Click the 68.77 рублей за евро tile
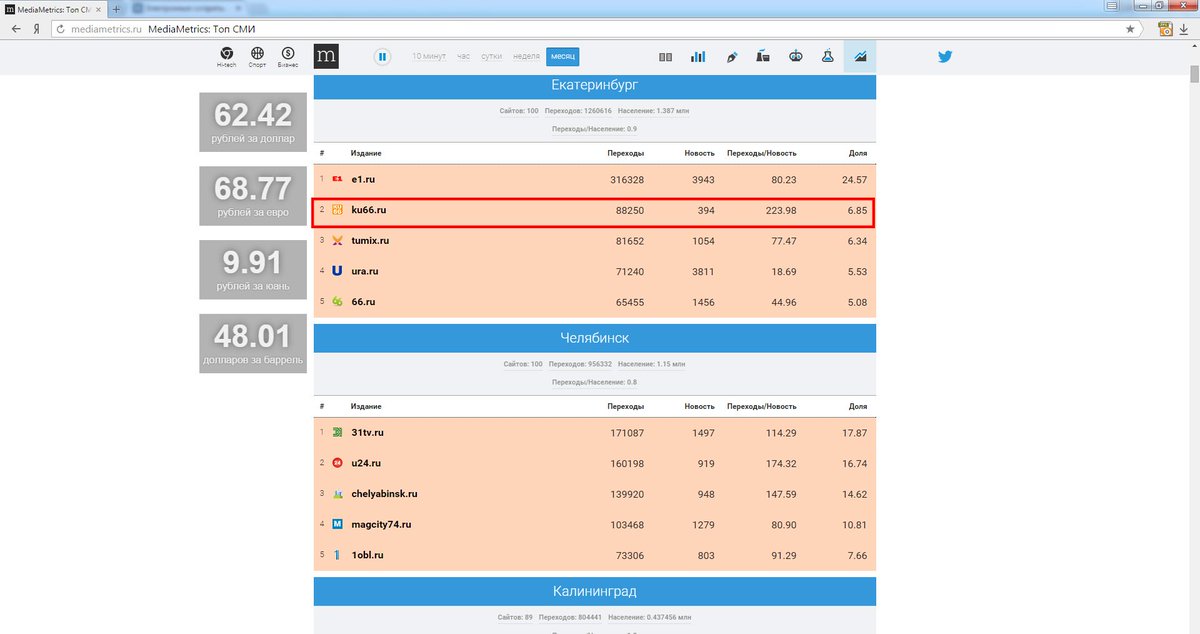The height and width of the screenshot is (634, 1200). point(253,196)
